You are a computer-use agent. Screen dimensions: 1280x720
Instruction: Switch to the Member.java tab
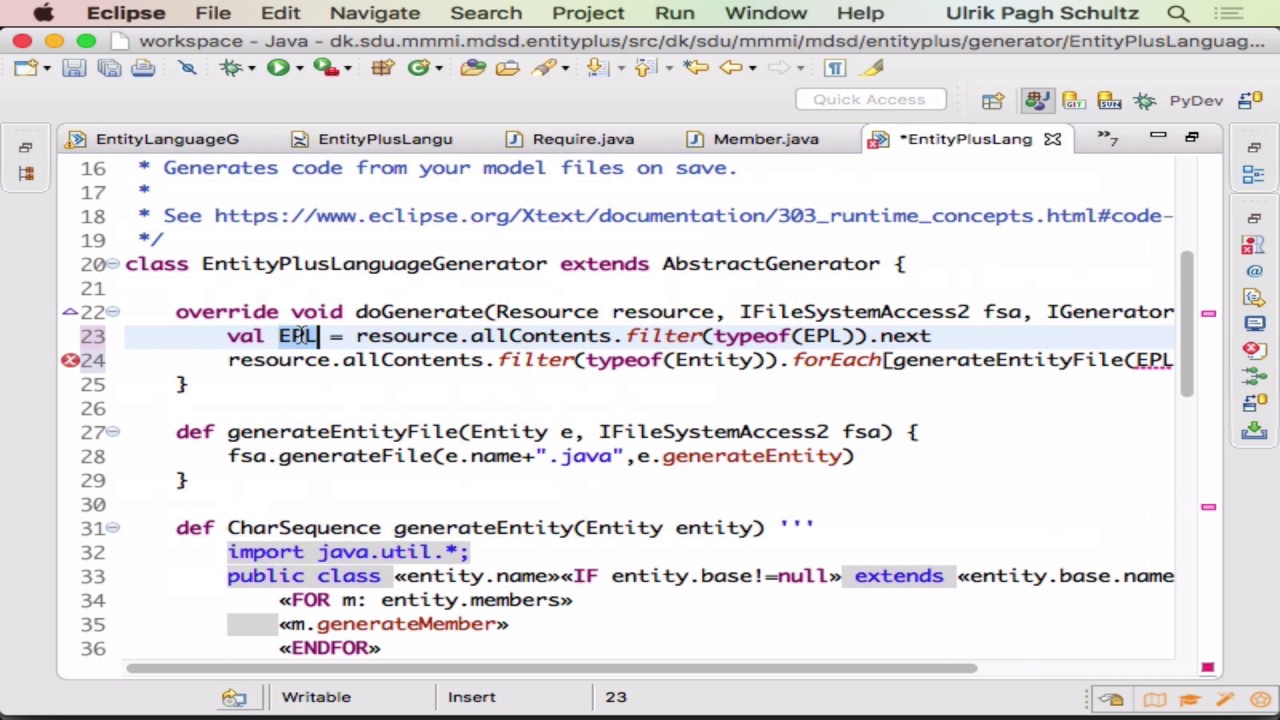[754, 139]
